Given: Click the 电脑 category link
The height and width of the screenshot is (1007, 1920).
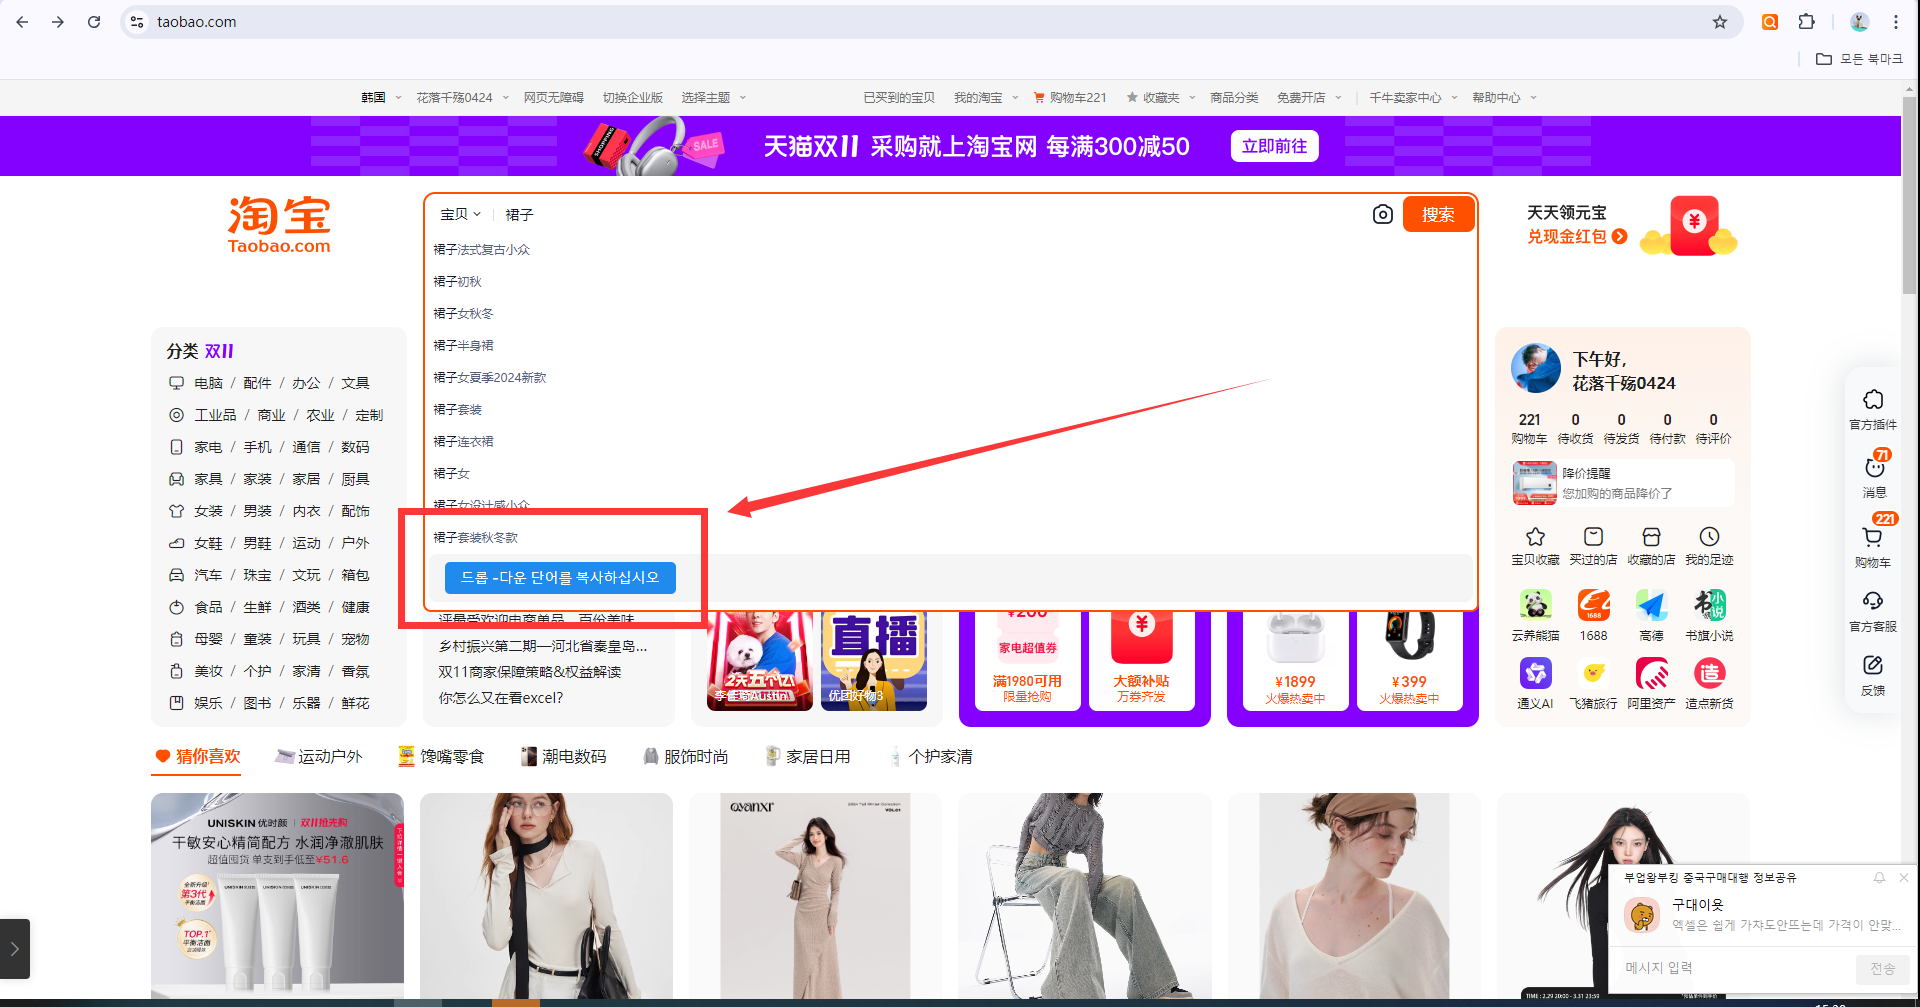Looking at the screenshot, I should (x=208, y=383).
